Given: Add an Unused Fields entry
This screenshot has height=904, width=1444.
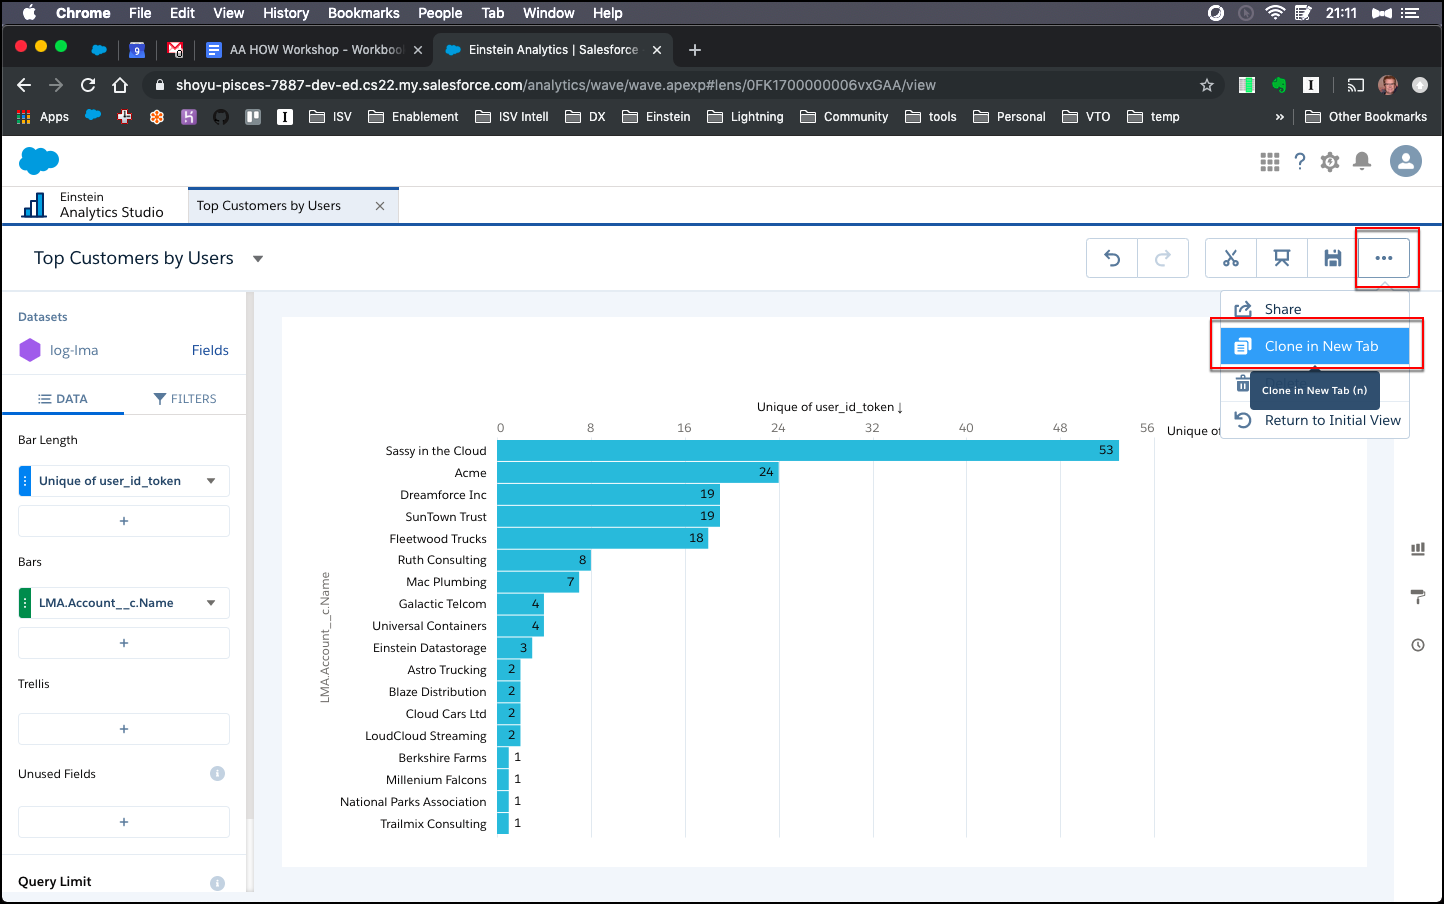Looking at the screenshot, I should [124, 822].
